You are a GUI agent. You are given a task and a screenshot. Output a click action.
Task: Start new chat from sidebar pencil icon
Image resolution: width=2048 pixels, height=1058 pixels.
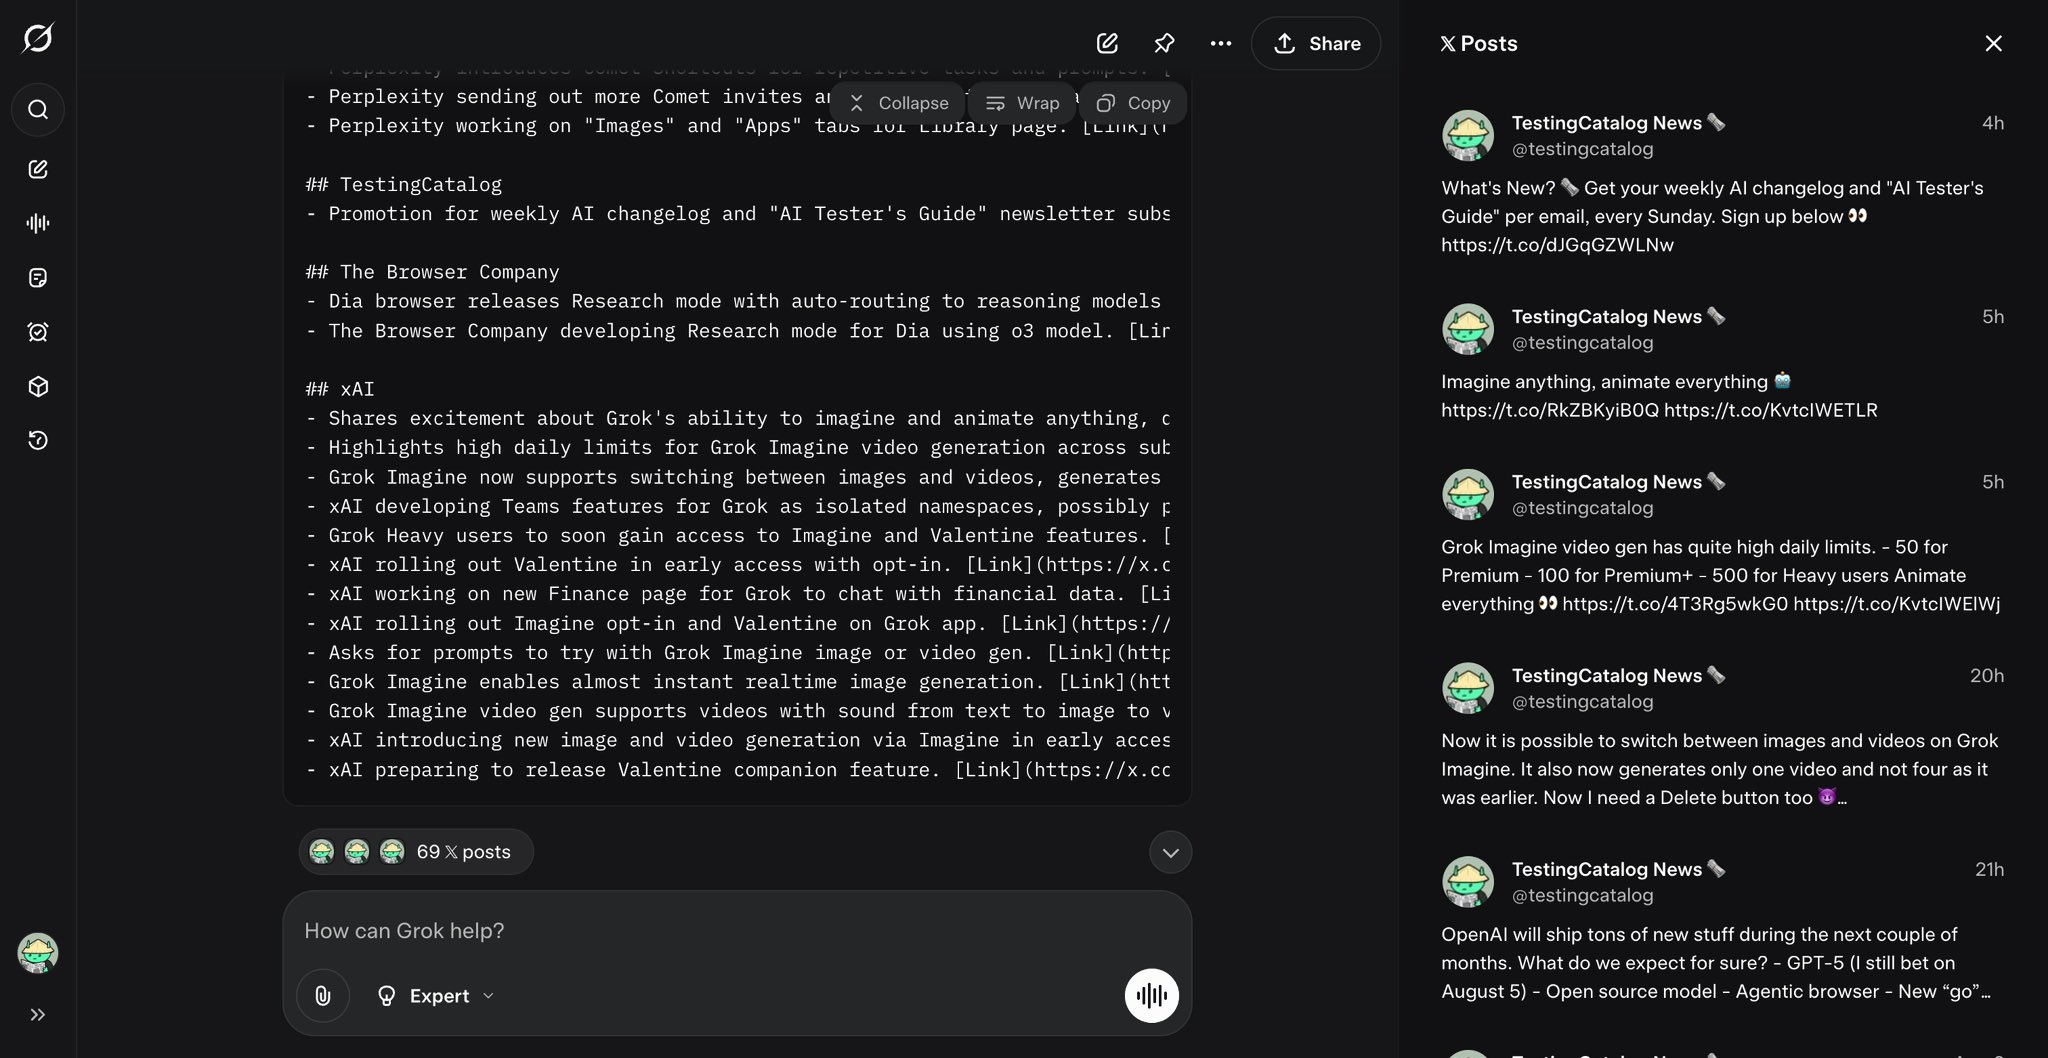38,169
